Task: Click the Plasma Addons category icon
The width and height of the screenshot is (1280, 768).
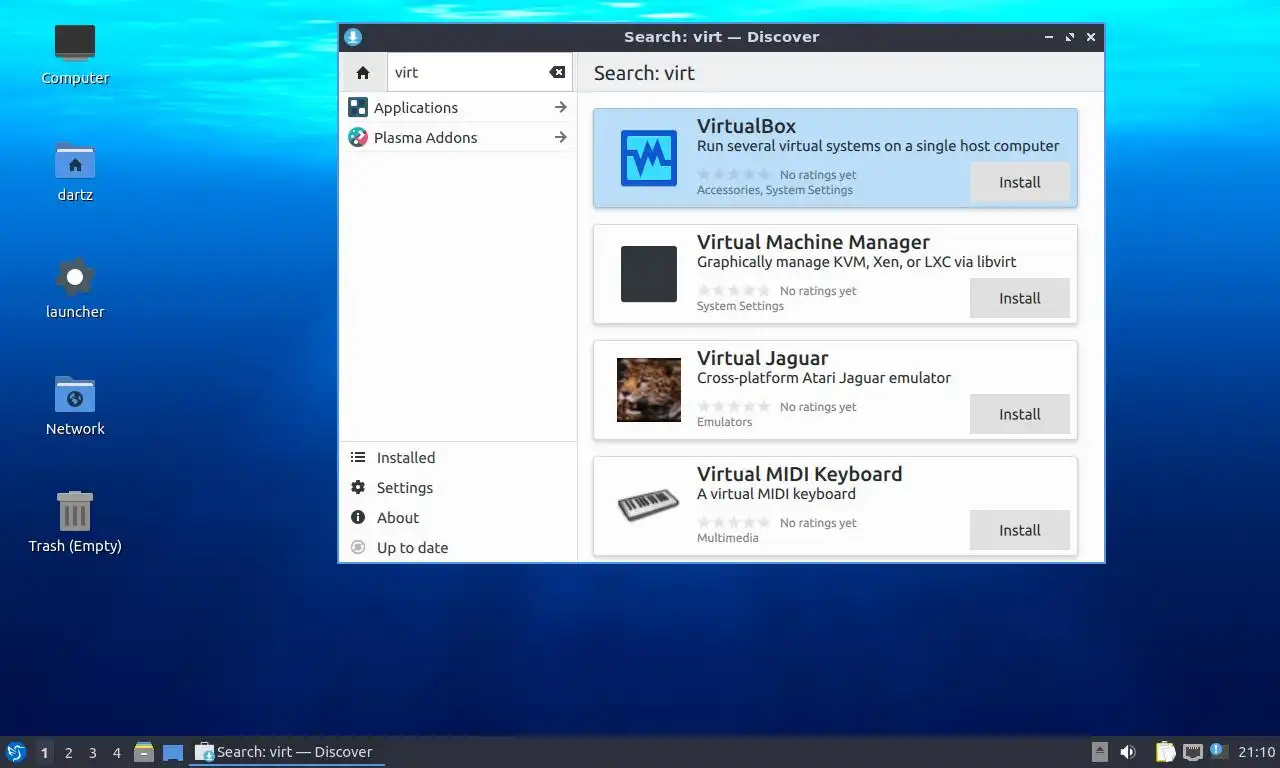Action: pyautogui.click(x=358, y=137)
